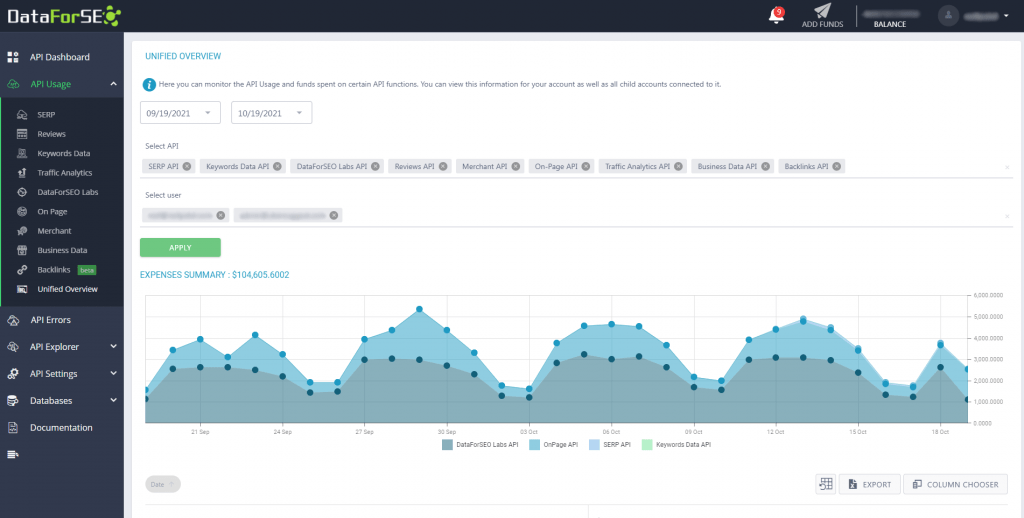The image size is (1024, 518).
Task: Open Traffic Analytics usage page
Action: point(65,173)
